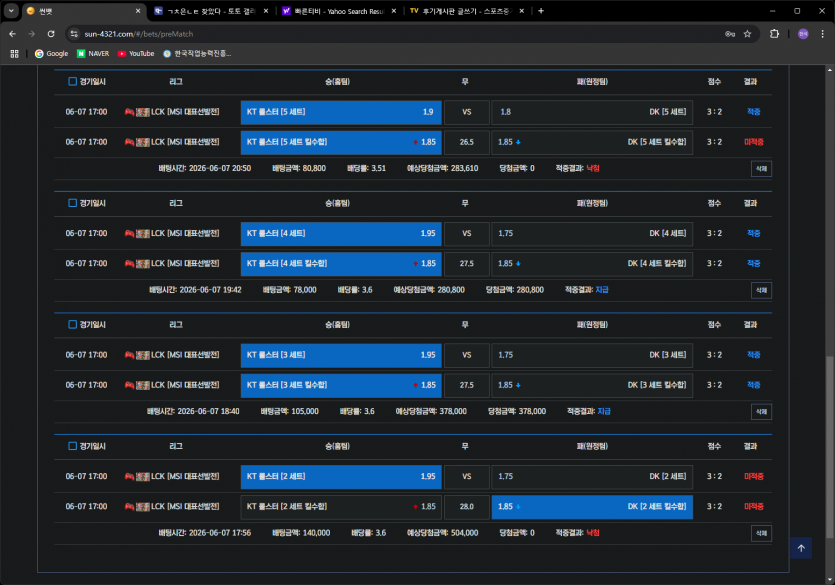Reload the page with refresh icon

pos(51,34)
